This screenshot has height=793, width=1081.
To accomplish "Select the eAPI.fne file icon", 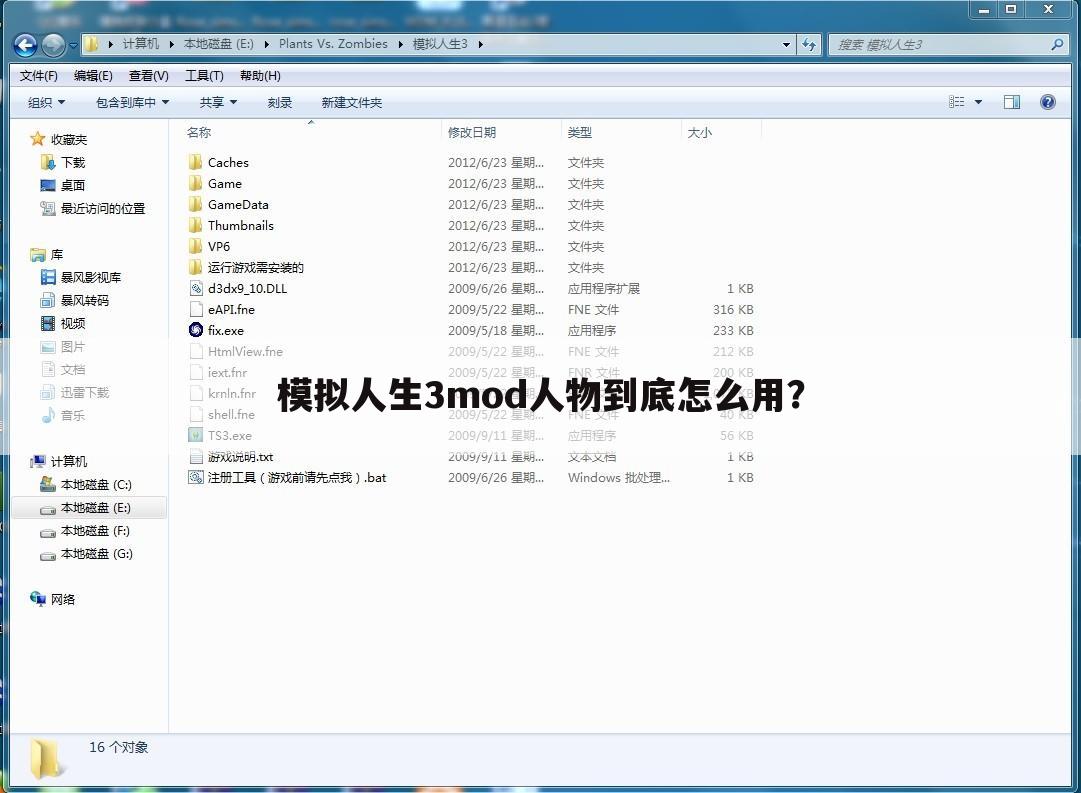I will click(196, 310).
